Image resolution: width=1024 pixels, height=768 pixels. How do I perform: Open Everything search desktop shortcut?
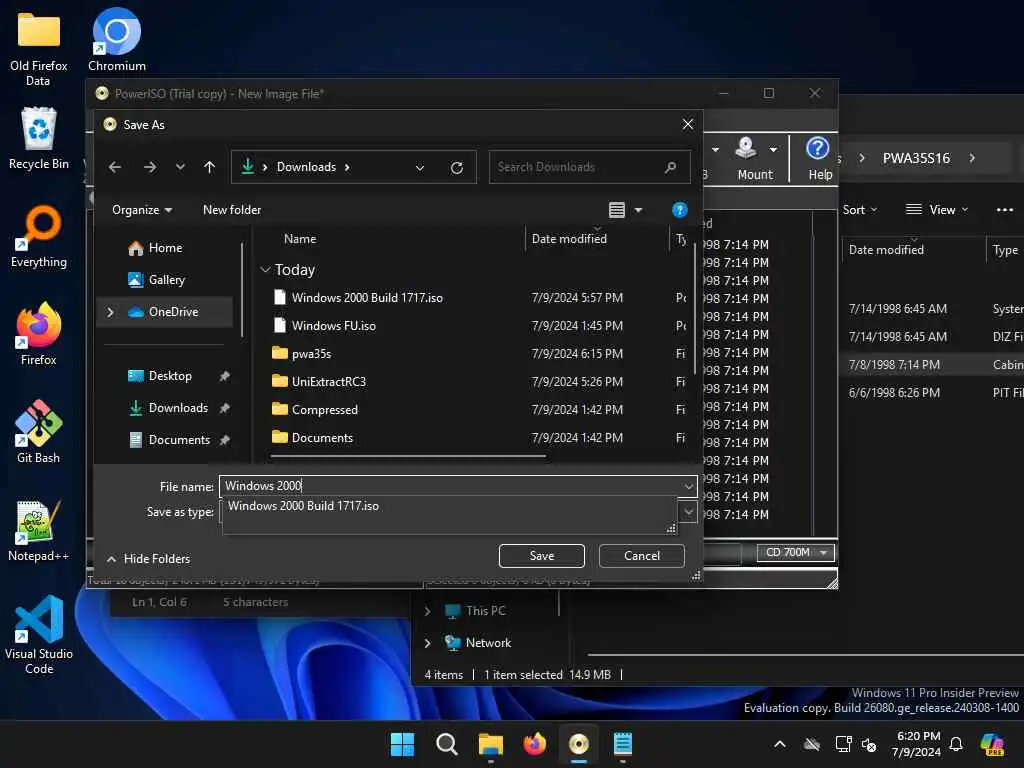[39, 236]
